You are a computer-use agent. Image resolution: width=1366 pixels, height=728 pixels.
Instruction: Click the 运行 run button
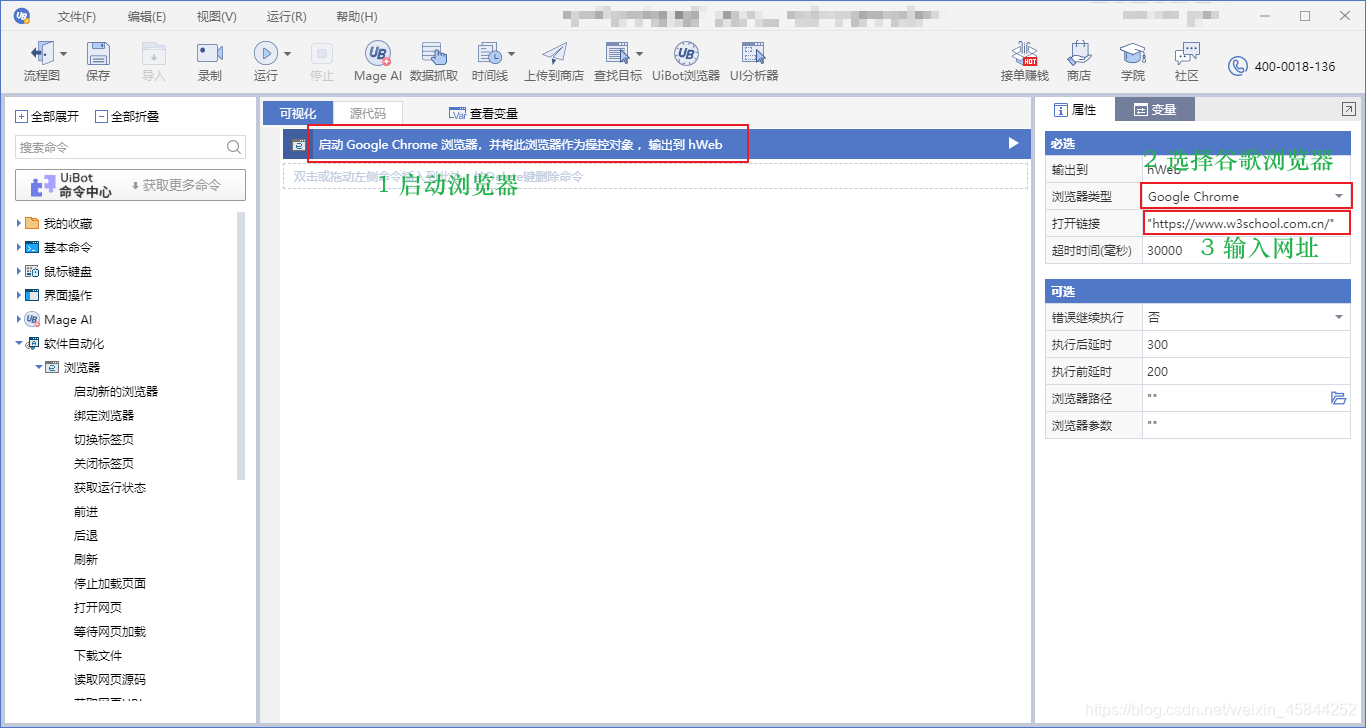click(x=265, y=61)
